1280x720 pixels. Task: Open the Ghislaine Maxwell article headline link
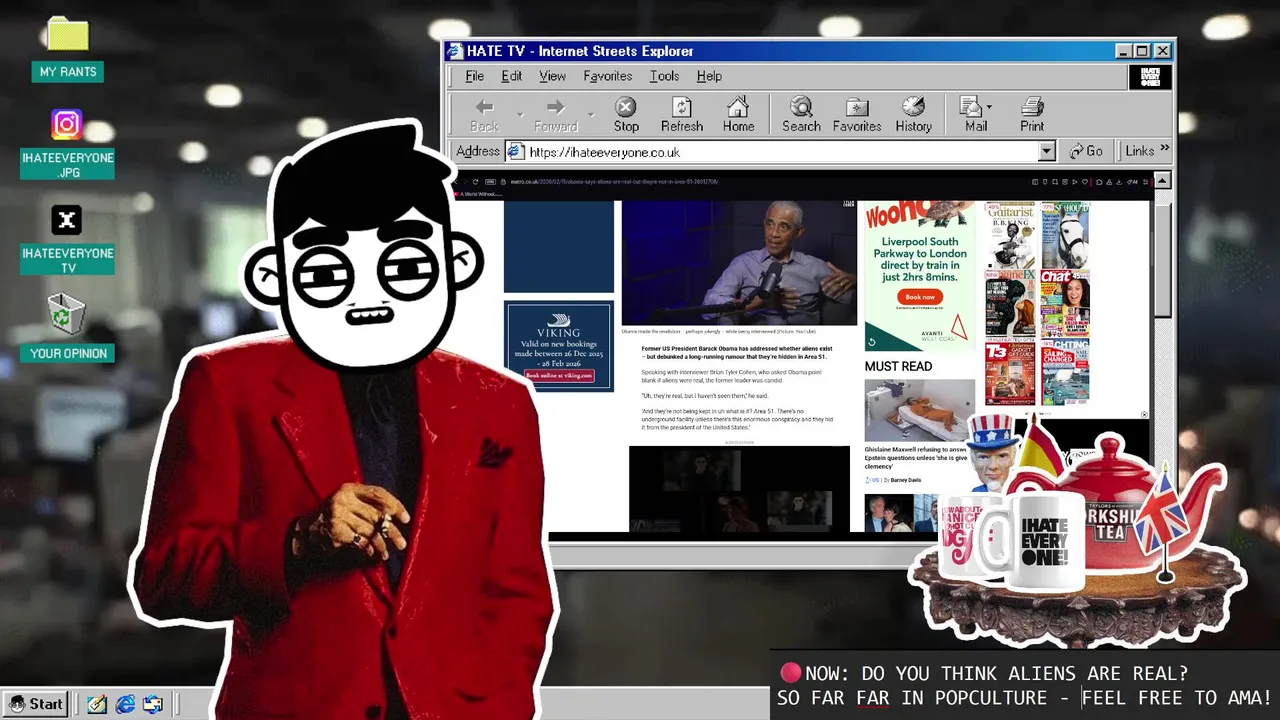917,458
